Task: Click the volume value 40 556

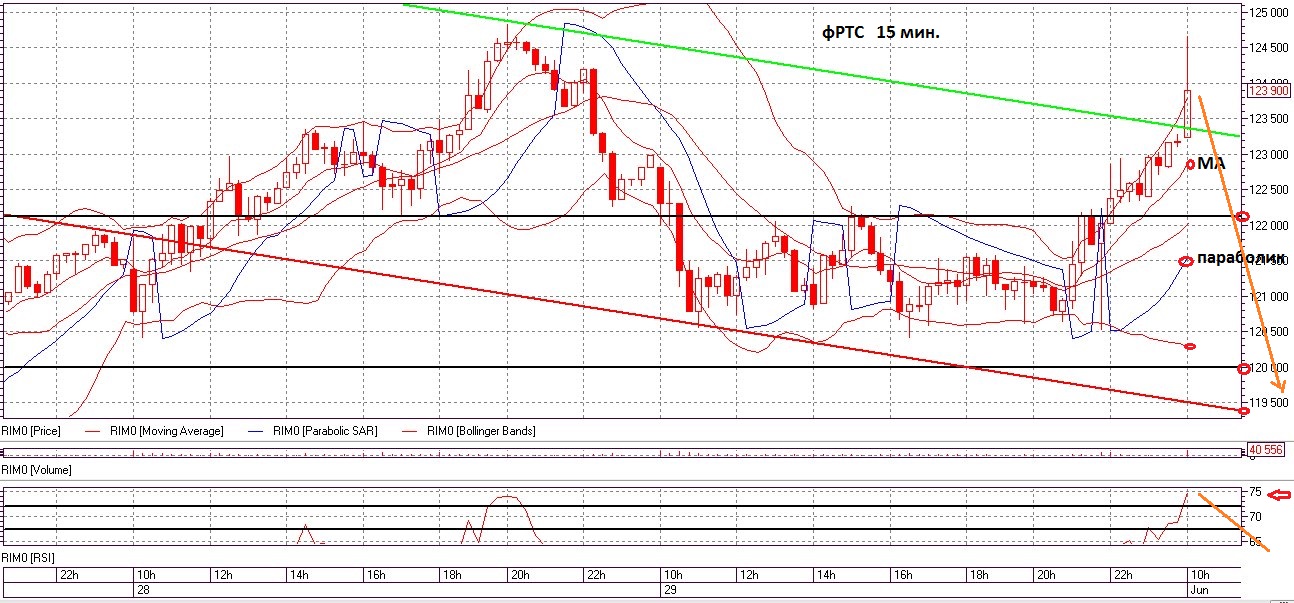Action: [x=1267, y=450]
